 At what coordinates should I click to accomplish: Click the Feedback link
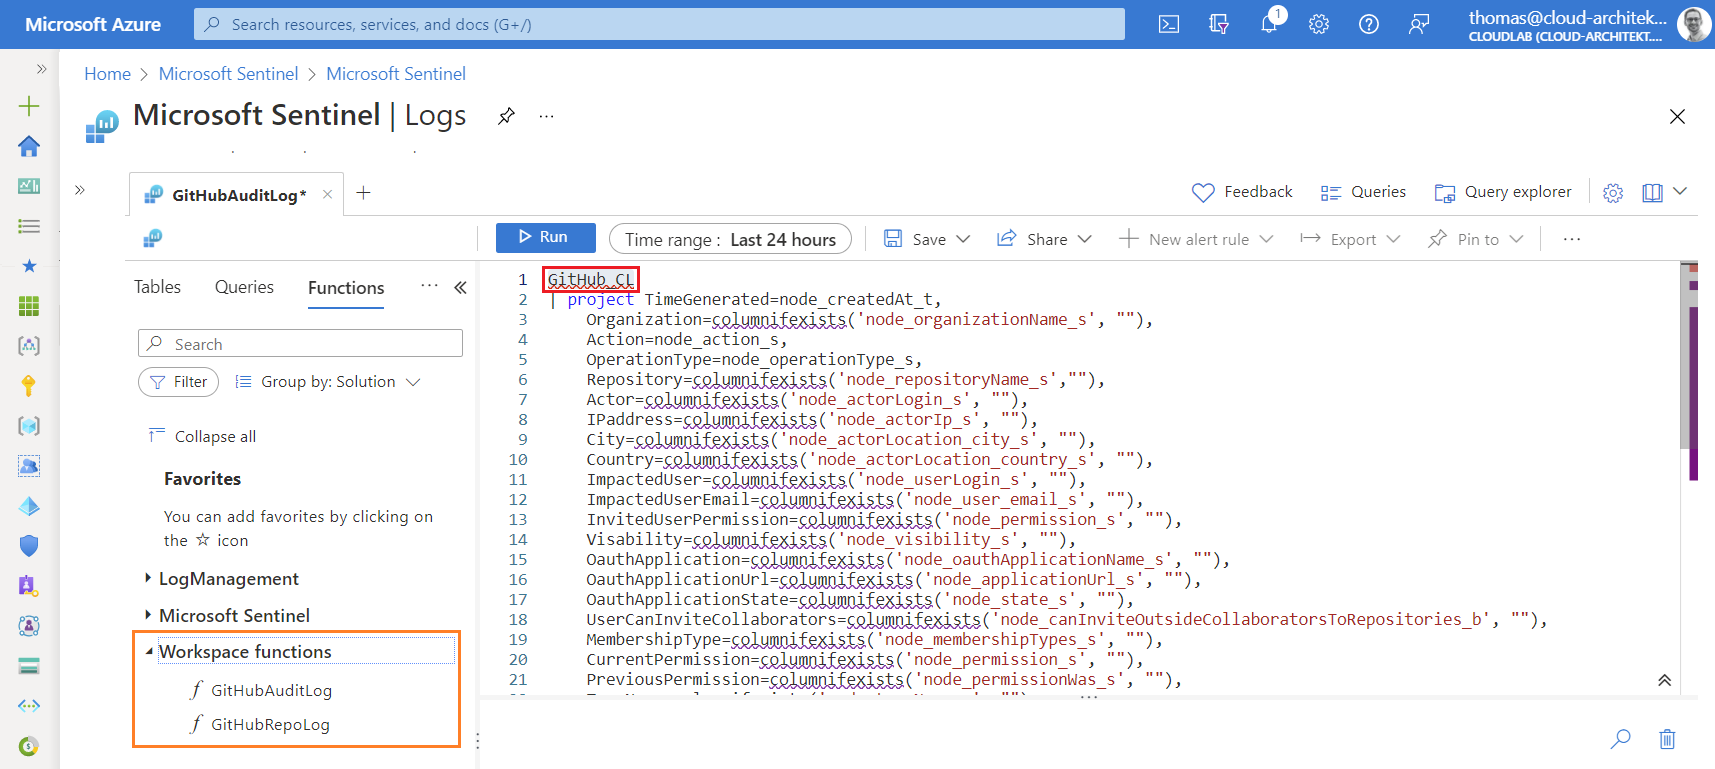coord(1243,192)
